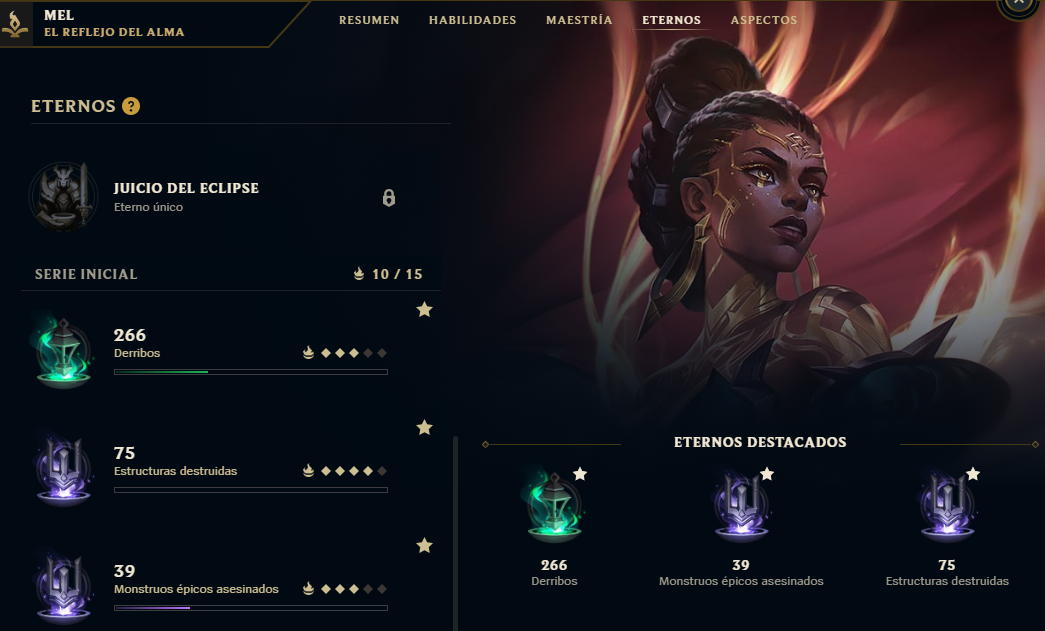1045x631 pixels.
Task: Switch to the Resumen tab
Action: coord(369,20)
